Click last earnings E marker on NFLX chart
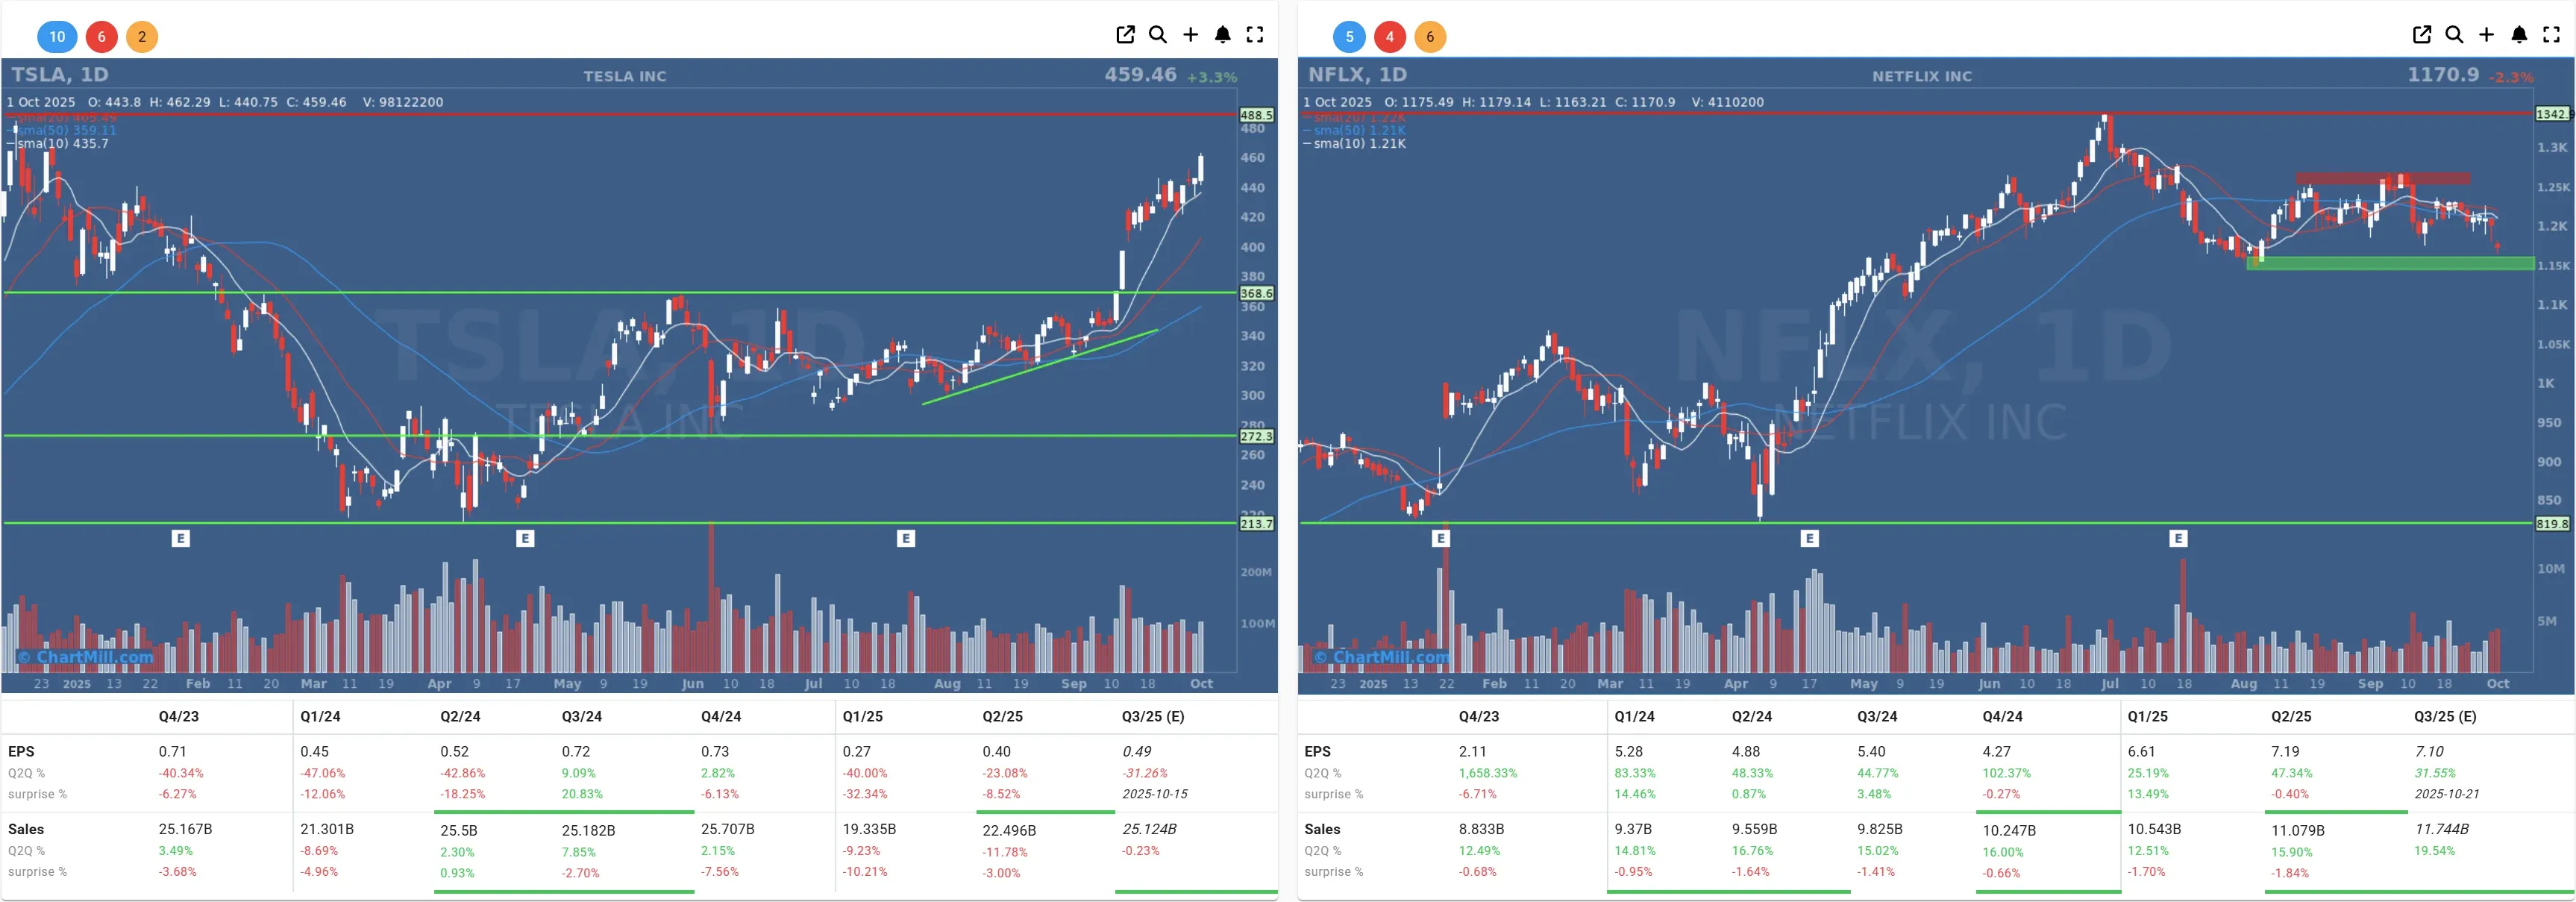This screenshot has height=902, width=2576. pos(2178,539)
